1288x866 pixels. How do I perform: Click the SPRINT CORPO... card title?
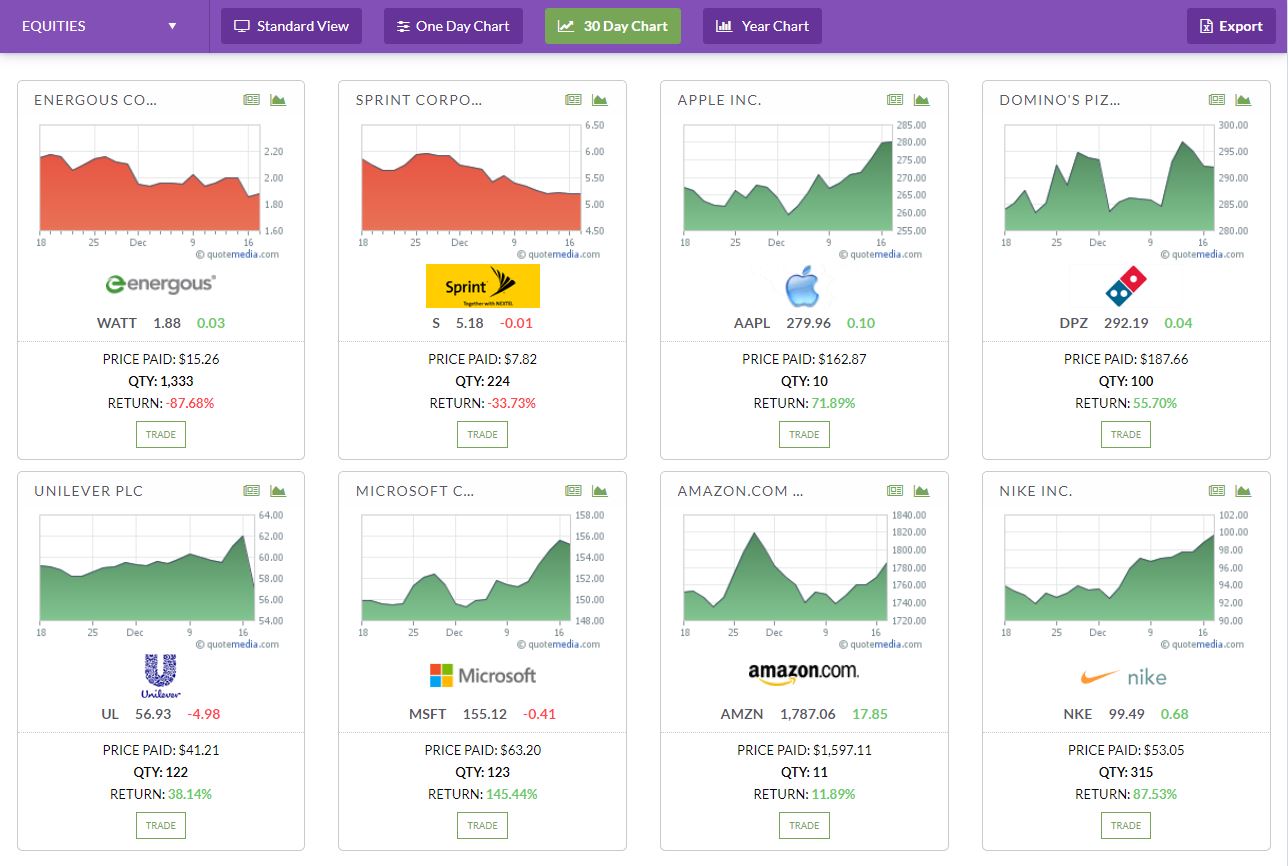pos(419,100)
